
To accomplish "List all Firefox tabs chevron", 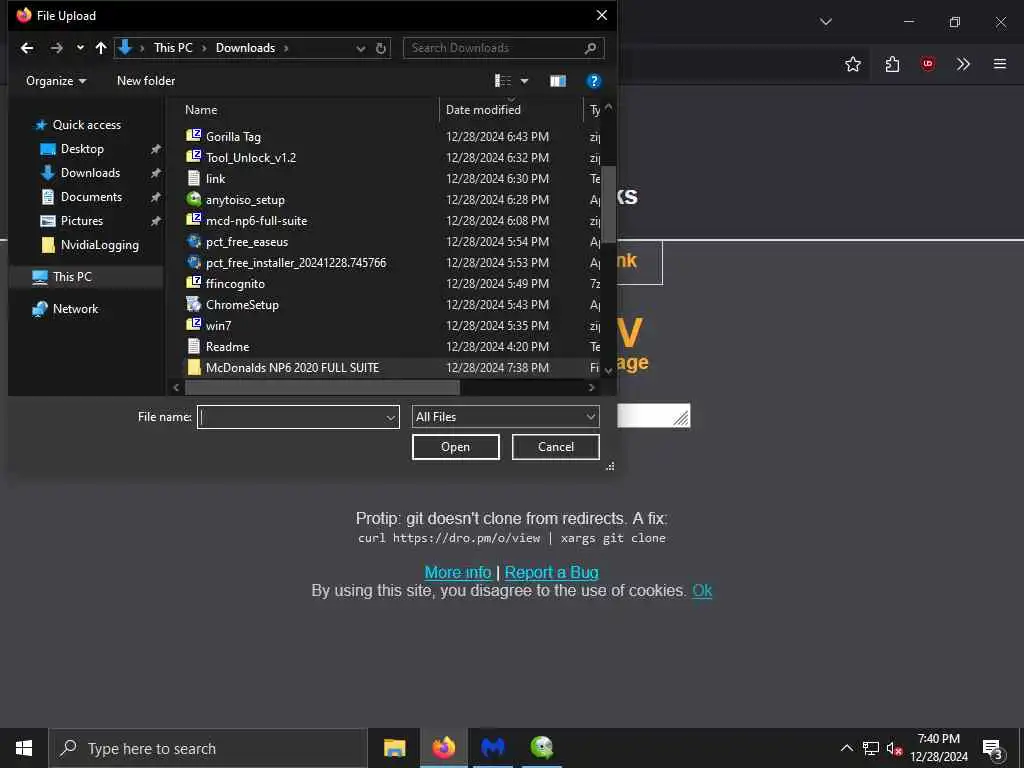I will [x=825, y=22].
